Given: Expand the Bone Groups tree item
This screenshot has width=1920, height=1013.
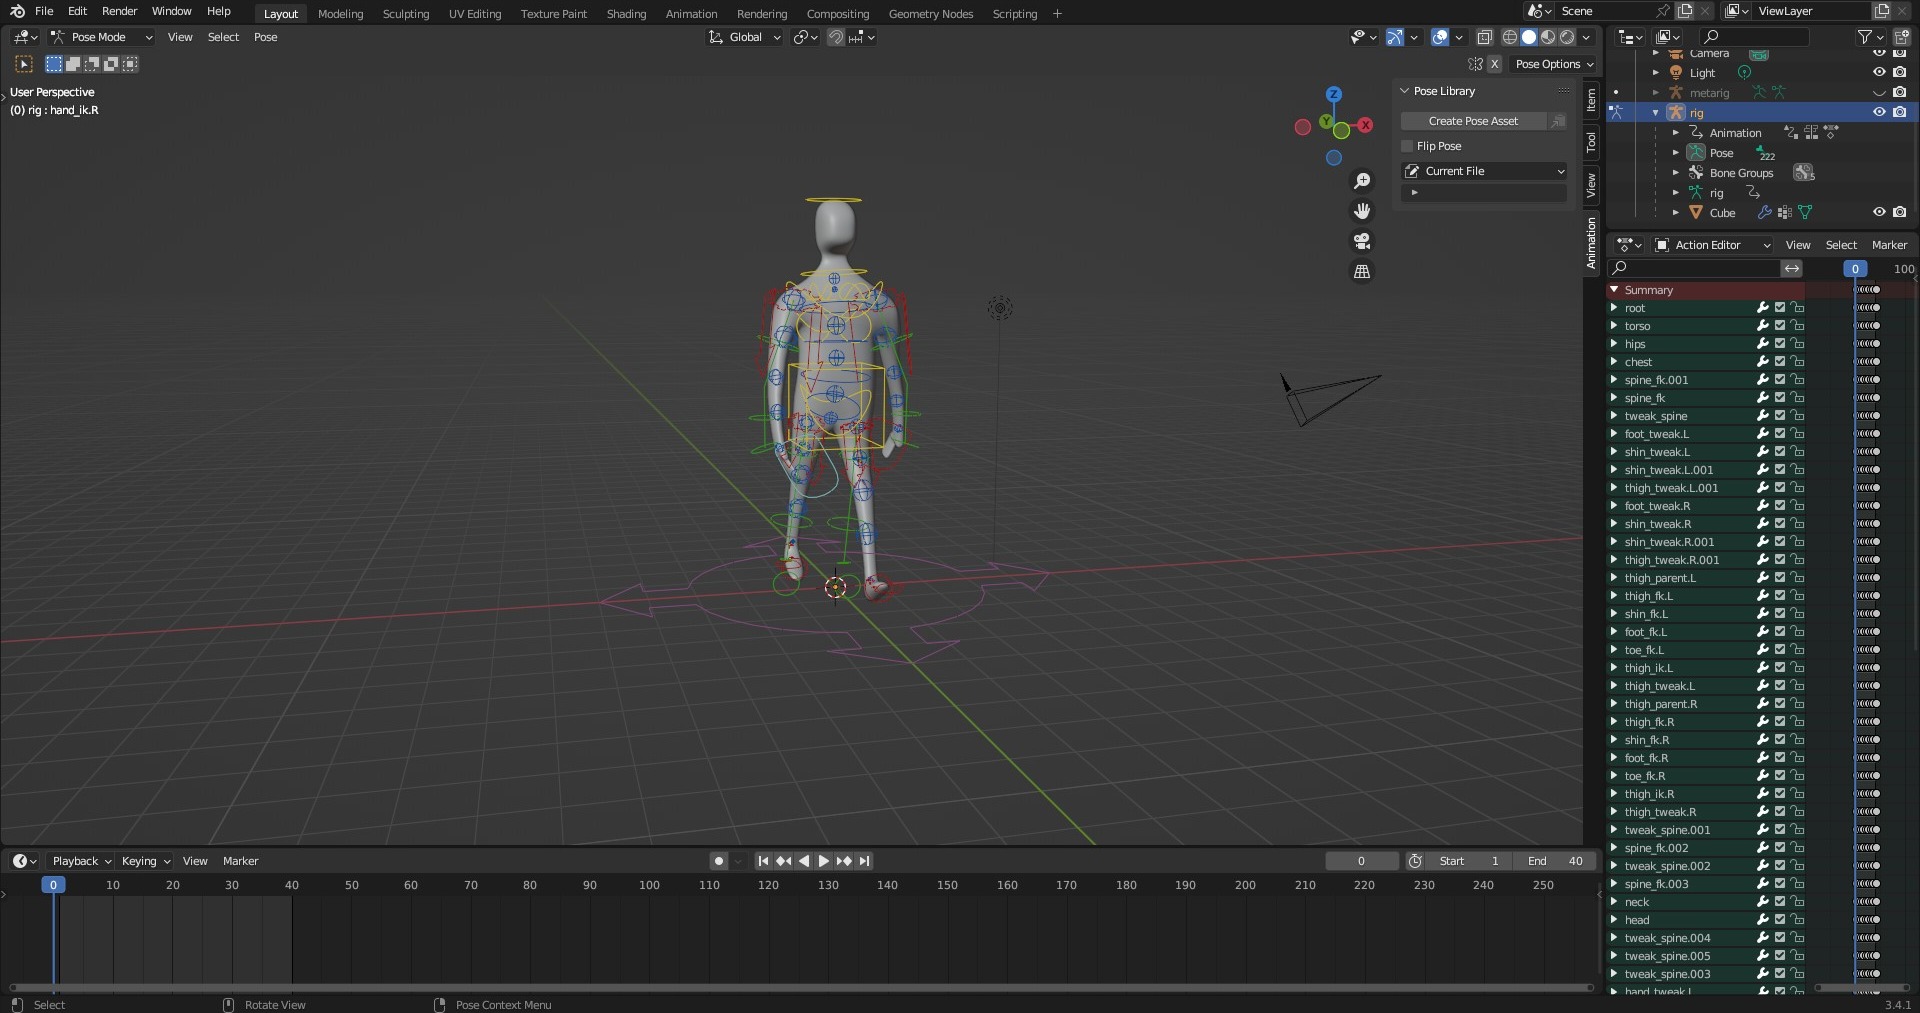Looking at the screenshot, I should tap(1676, 173).
